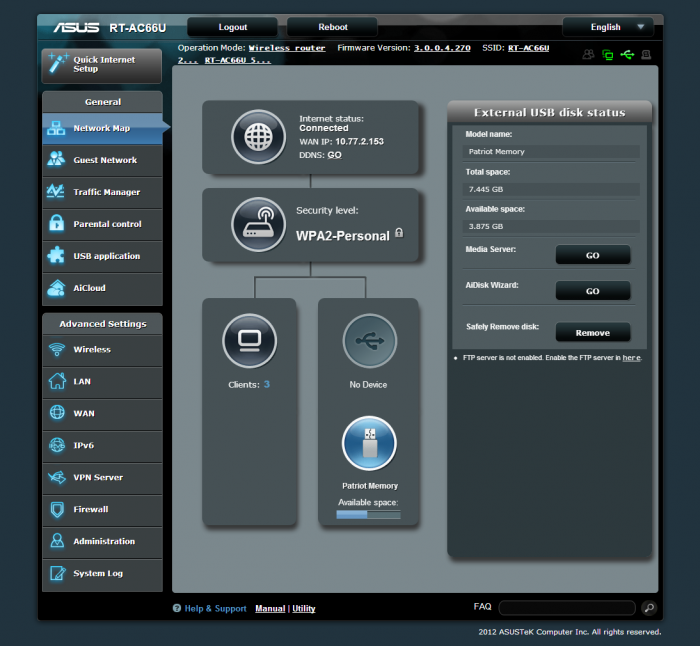Select the No Device USB icon
The height and width of the screenshot is (646, 700).
(369, 341)
